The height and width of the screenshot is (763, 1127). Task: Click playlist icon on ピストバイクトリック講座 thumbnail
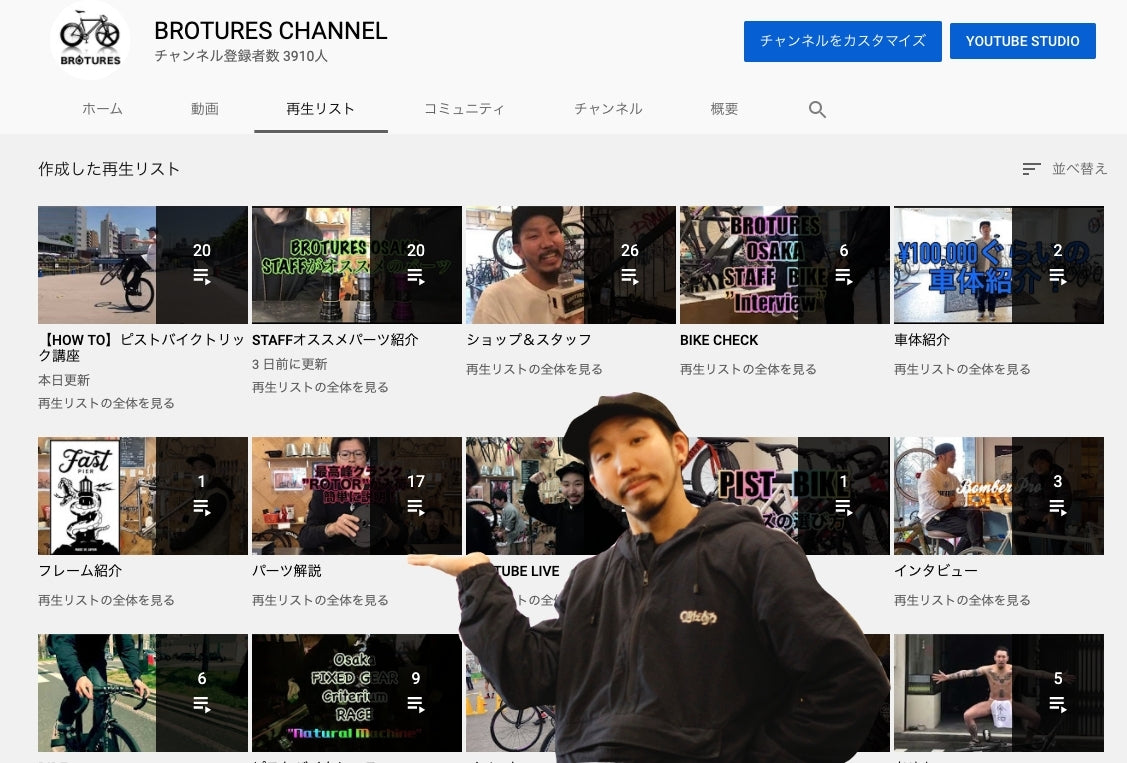pyautogui.click(x=202, y=277)
